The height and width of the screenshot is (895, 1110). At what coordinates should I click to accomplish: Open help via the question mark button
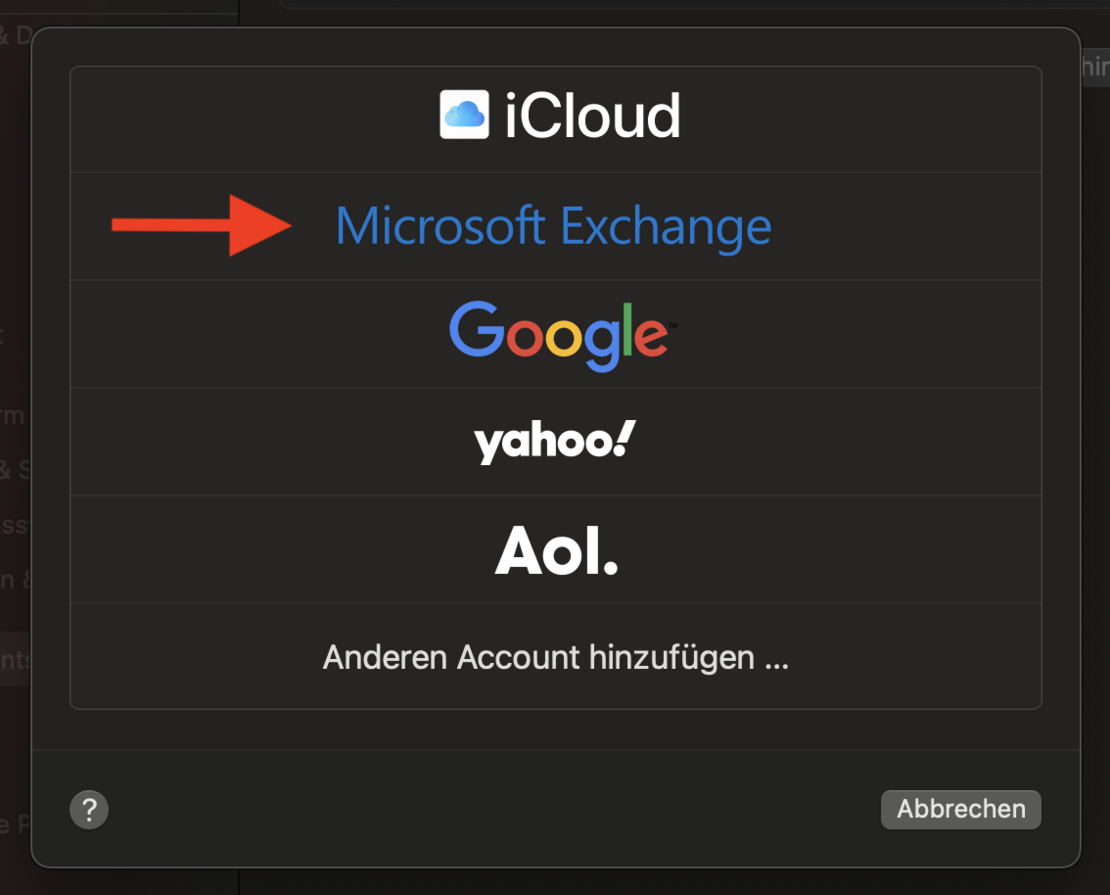point(89,809)
